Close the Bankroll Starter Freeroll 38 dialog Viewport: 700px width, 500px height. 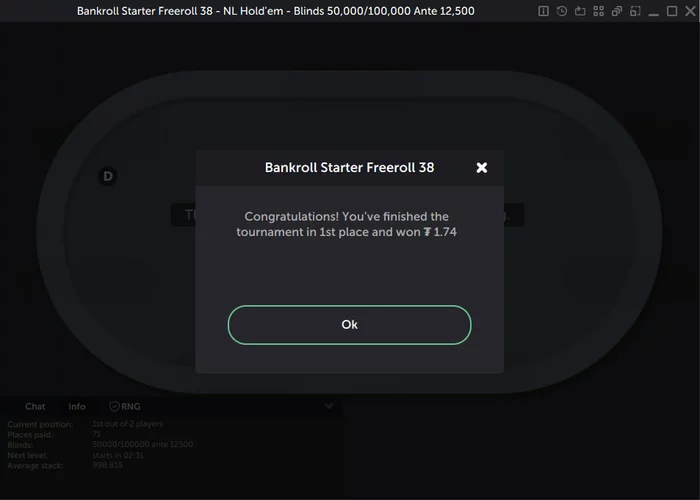482,167
